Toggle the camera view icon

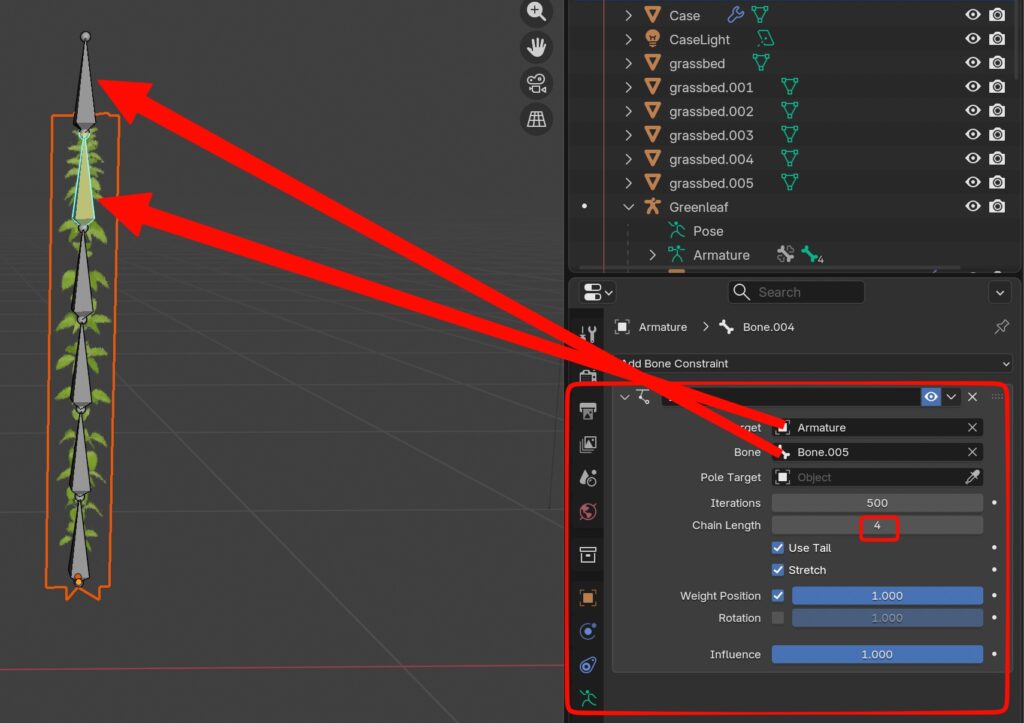click(537, 83)
